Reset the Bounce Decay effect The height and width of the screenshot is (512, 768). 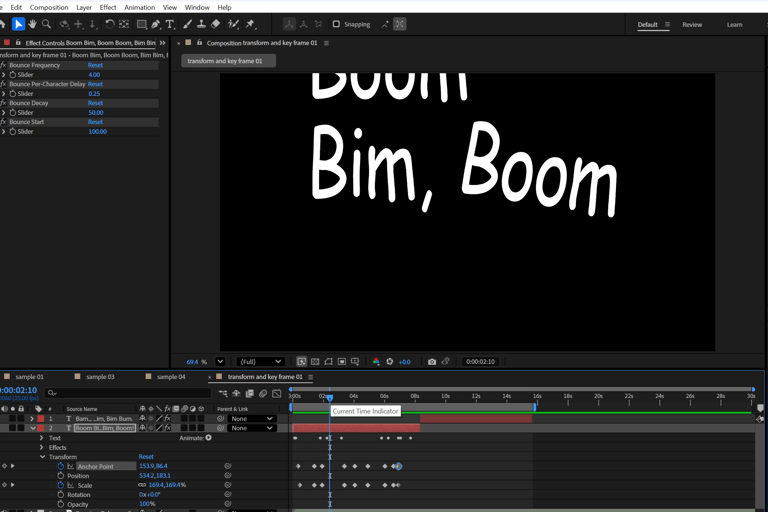tap(95, 103)
